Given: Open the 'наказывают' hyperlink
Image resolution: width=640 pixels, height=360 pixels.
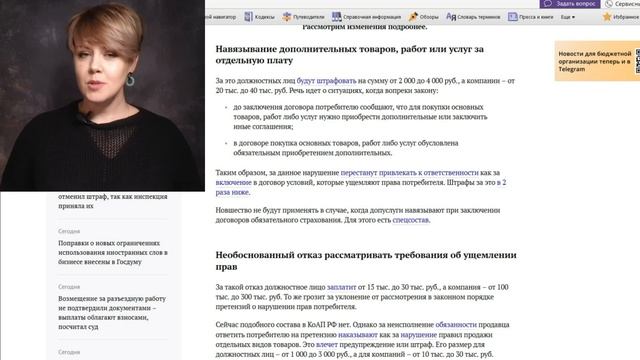Looking at the screenshot, I should pos(358,335).
